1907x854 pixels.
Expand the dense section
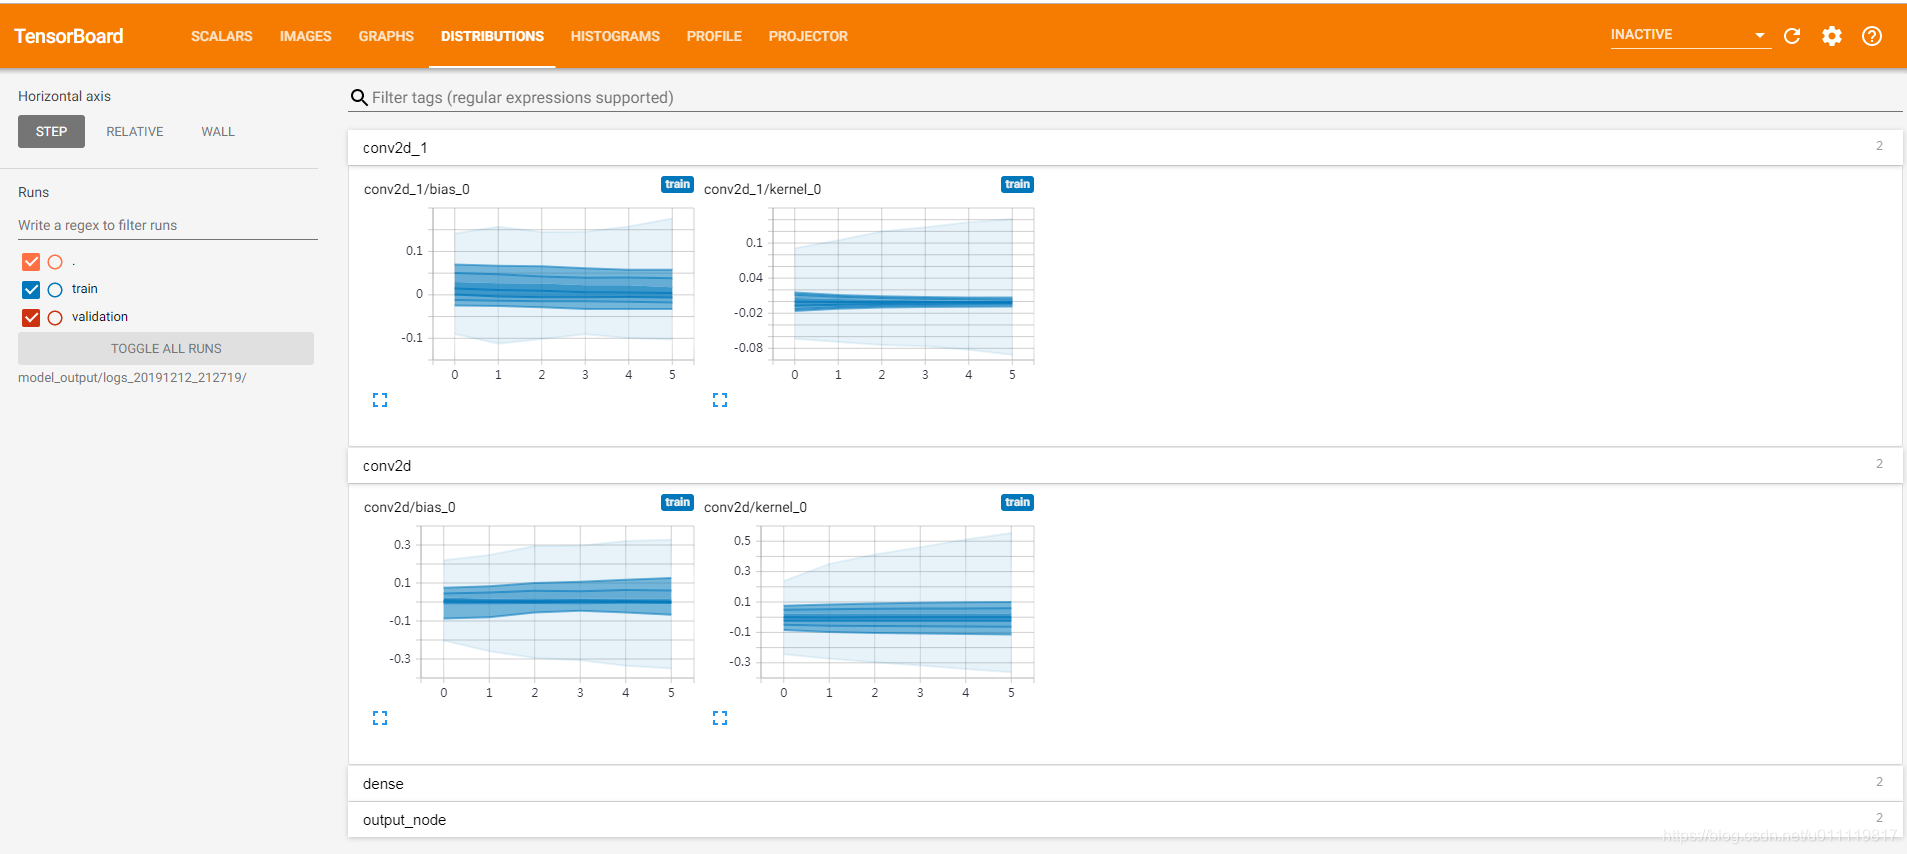(1125, 784)
